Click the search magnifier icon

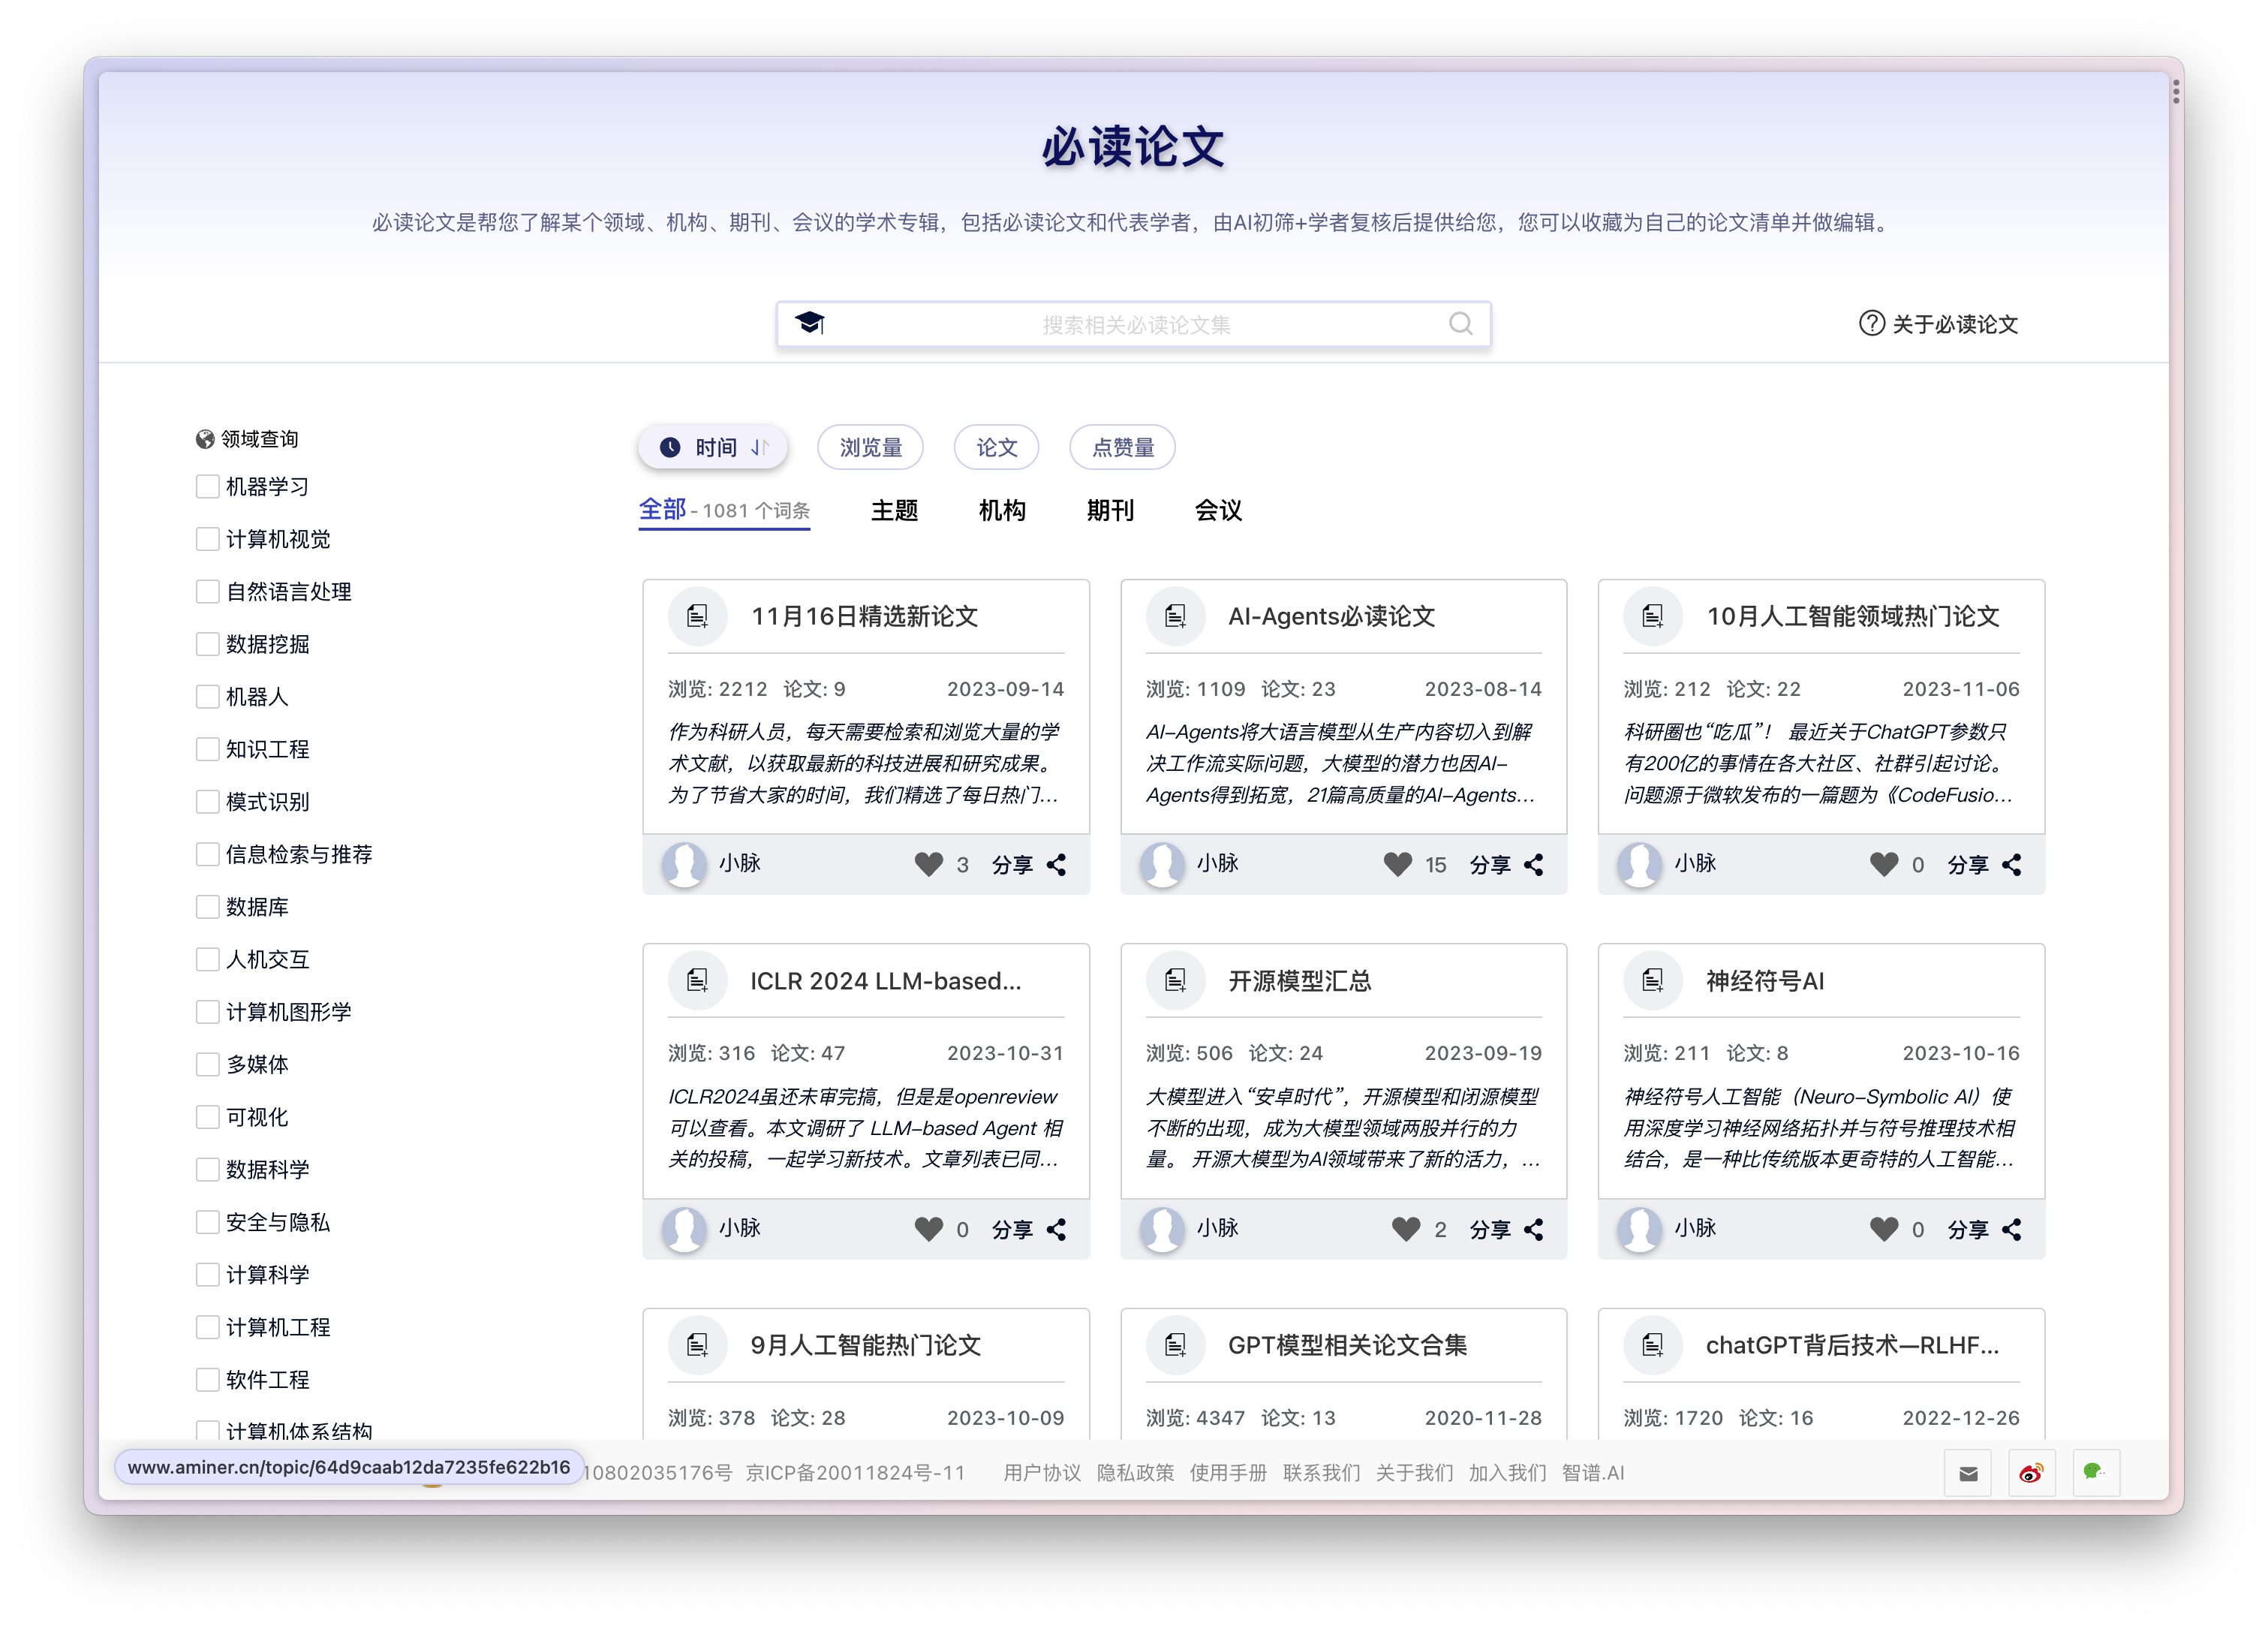[1460, 323]
